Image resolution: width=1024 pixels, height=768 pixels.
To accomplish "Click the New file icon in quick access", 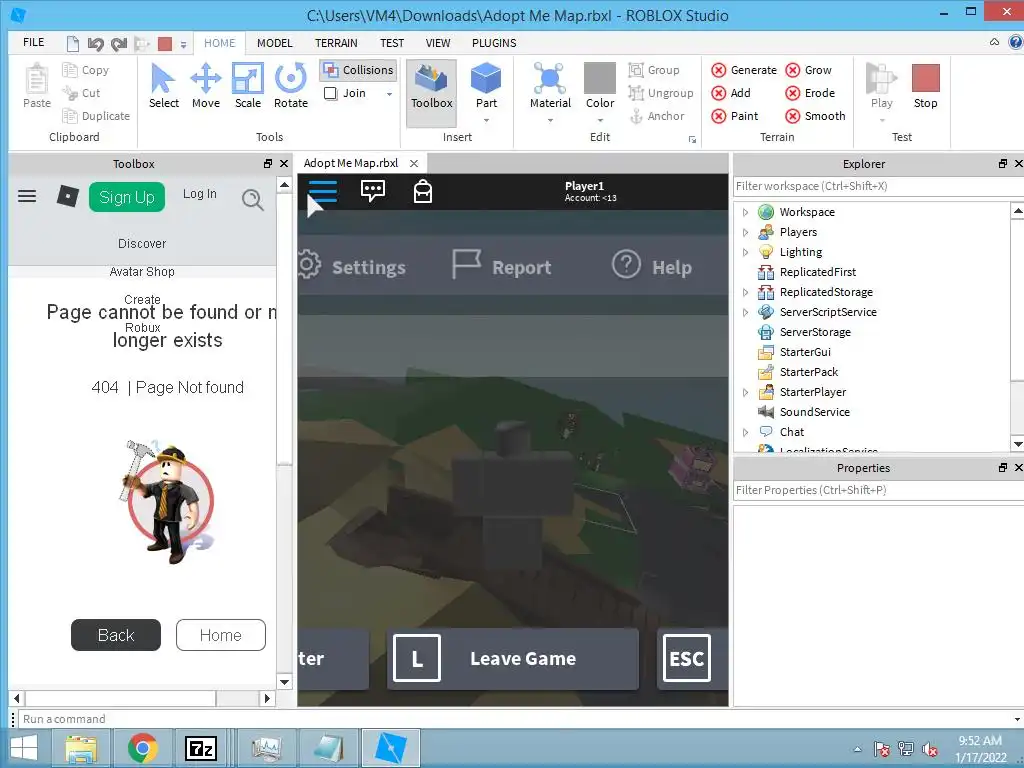I will pyautogui.click(x=72, y=44).
